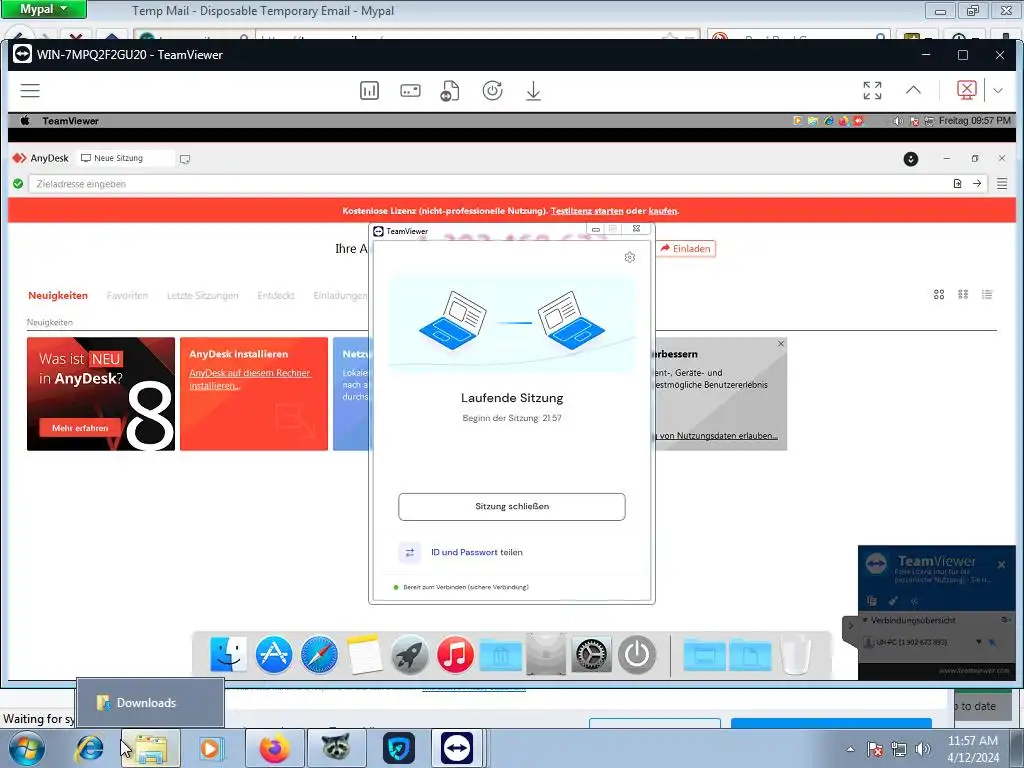Click the 'Sitzung schließen' button
The height and width of the screenshot is (768, 1024).
pyautogui.click(x=511, y=507)
